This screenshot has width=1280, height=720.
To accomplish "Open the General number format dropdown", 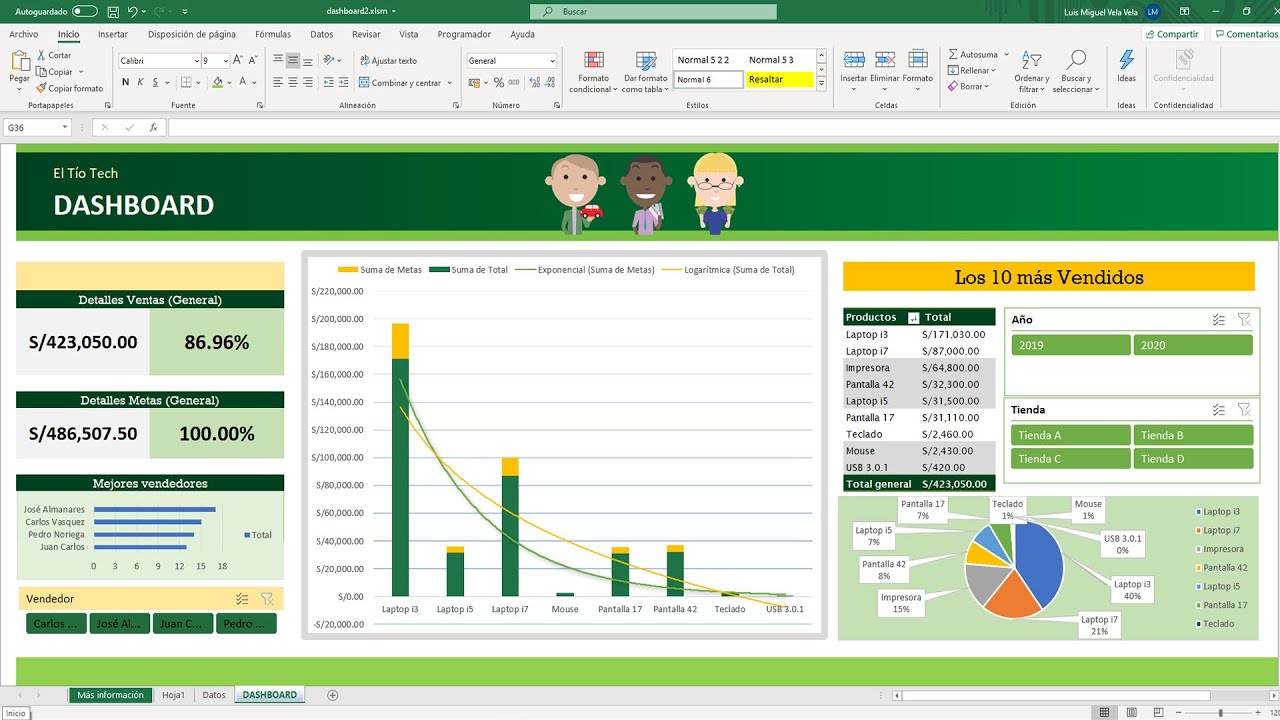I will (x=552, y=61).
